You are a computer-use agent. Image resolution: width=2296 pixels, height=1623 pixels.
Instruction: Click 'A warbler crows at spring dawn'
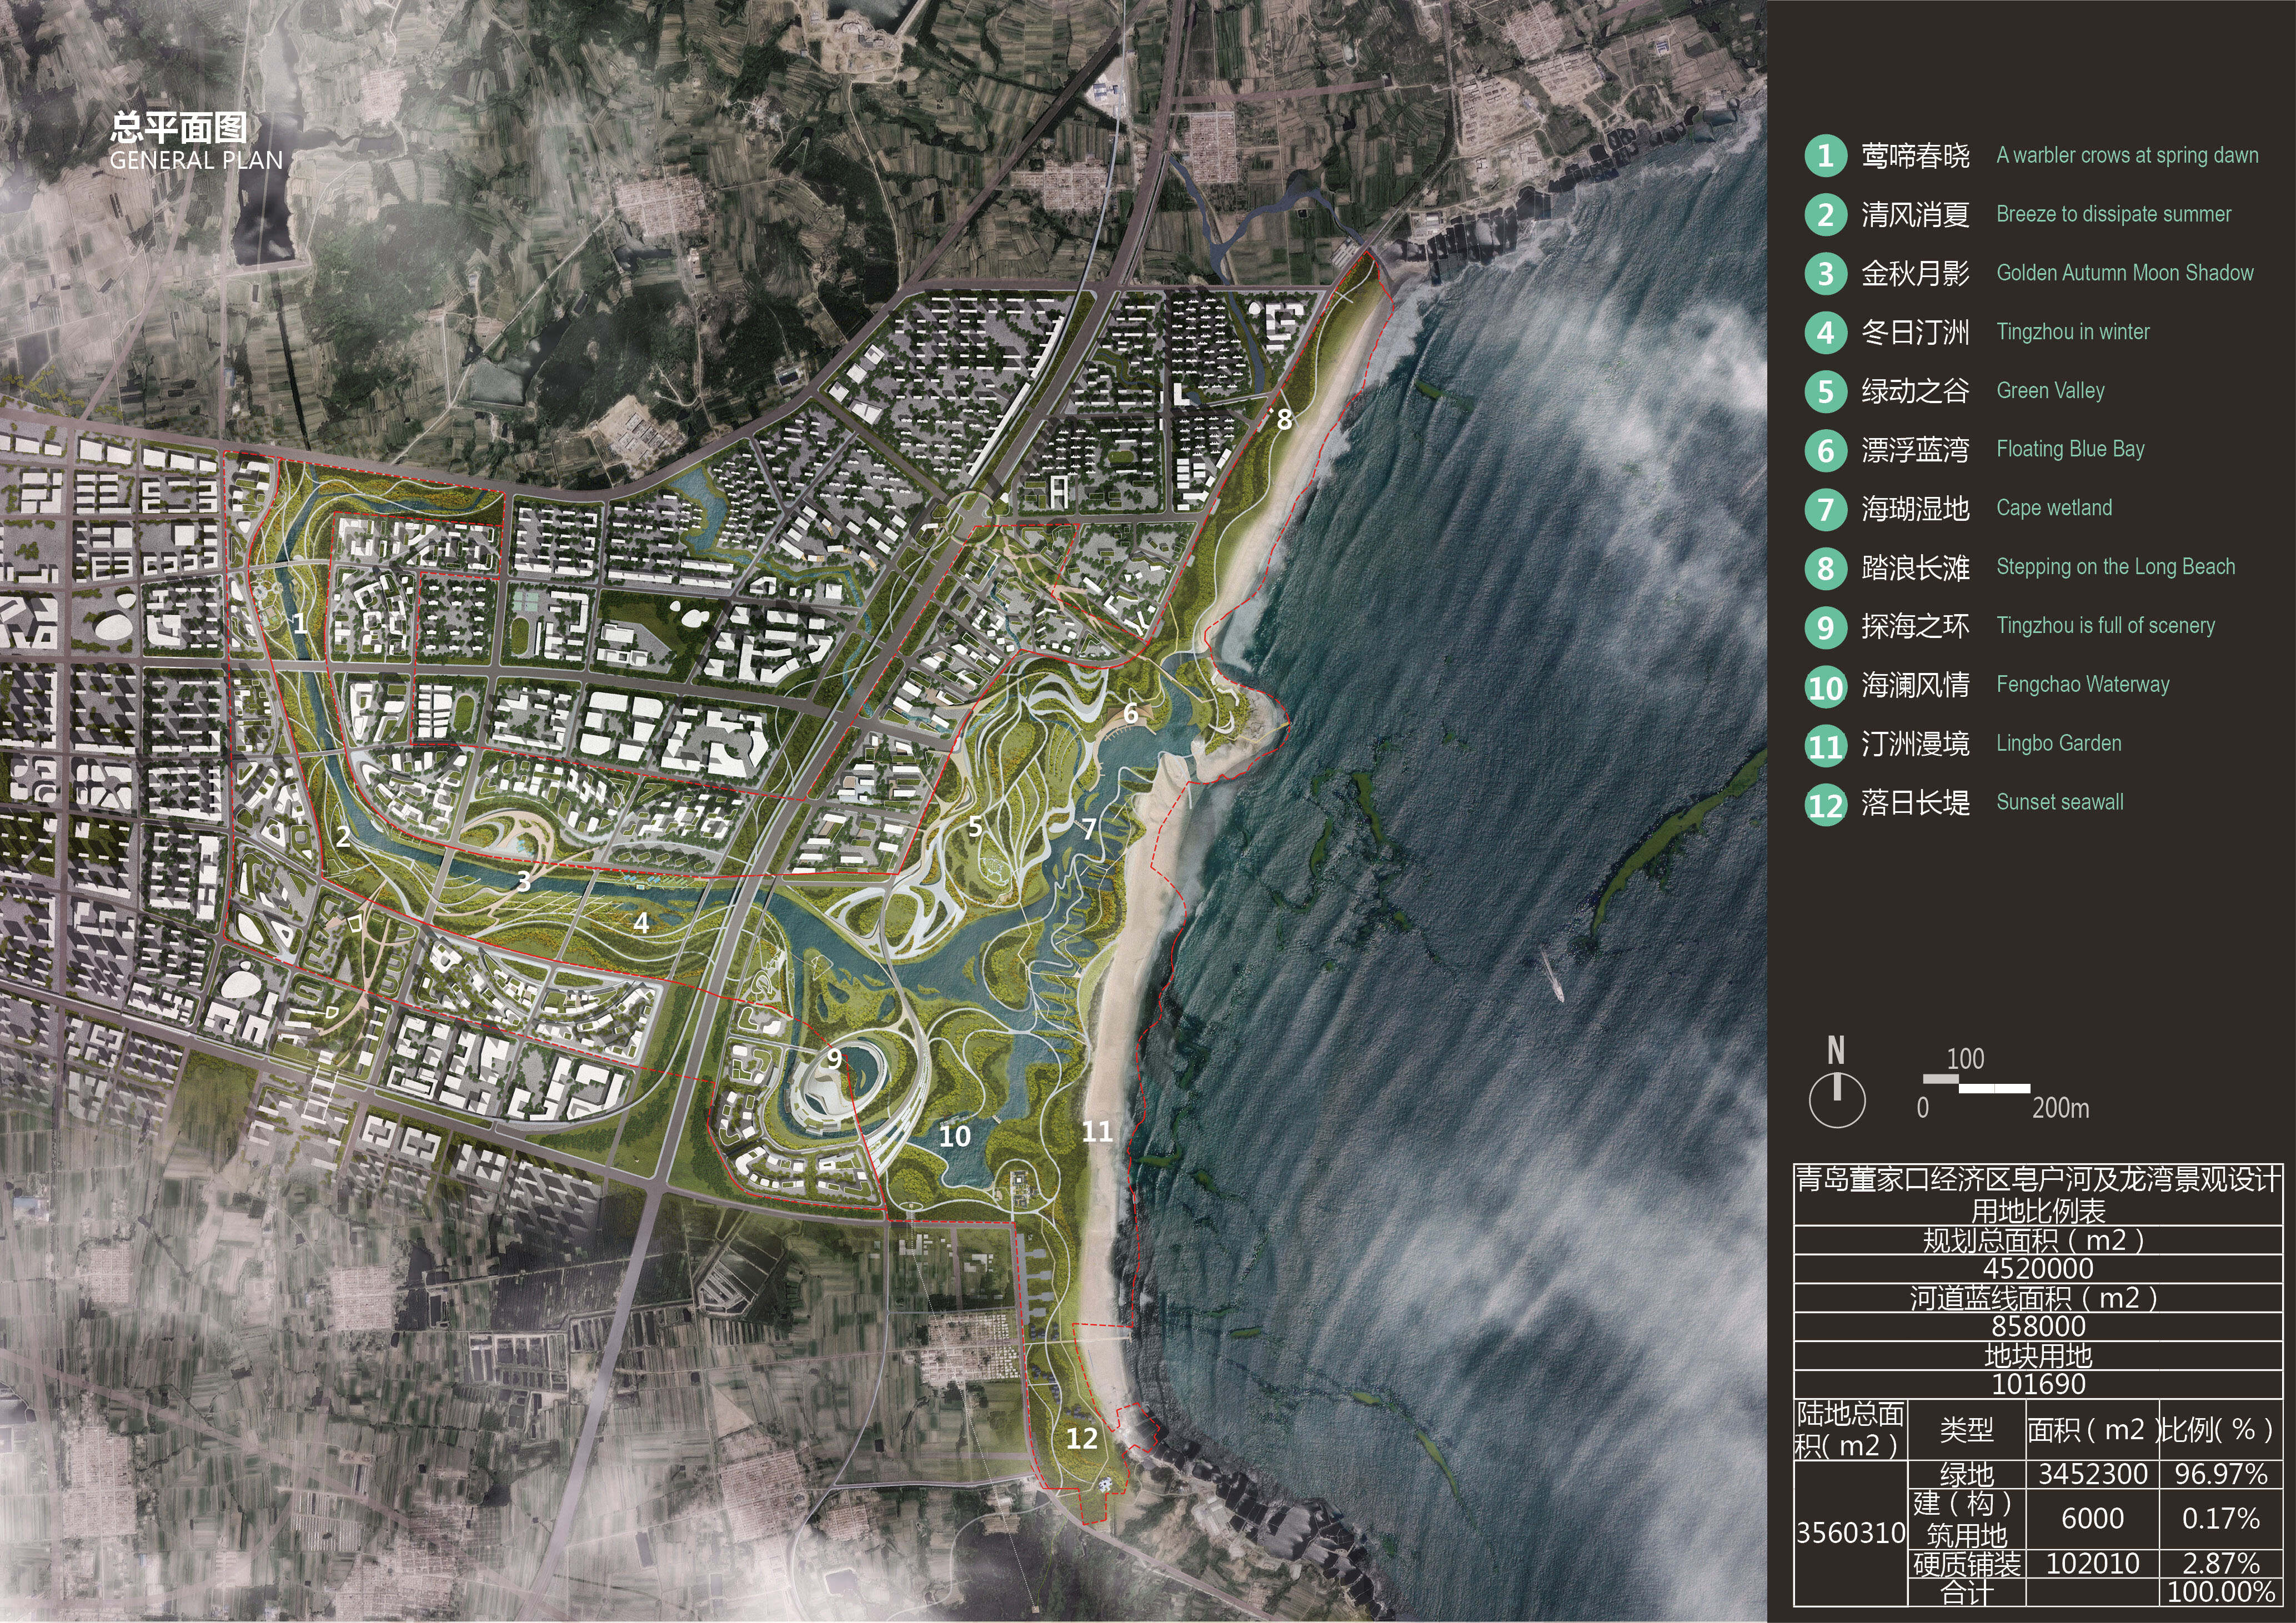2127,155
